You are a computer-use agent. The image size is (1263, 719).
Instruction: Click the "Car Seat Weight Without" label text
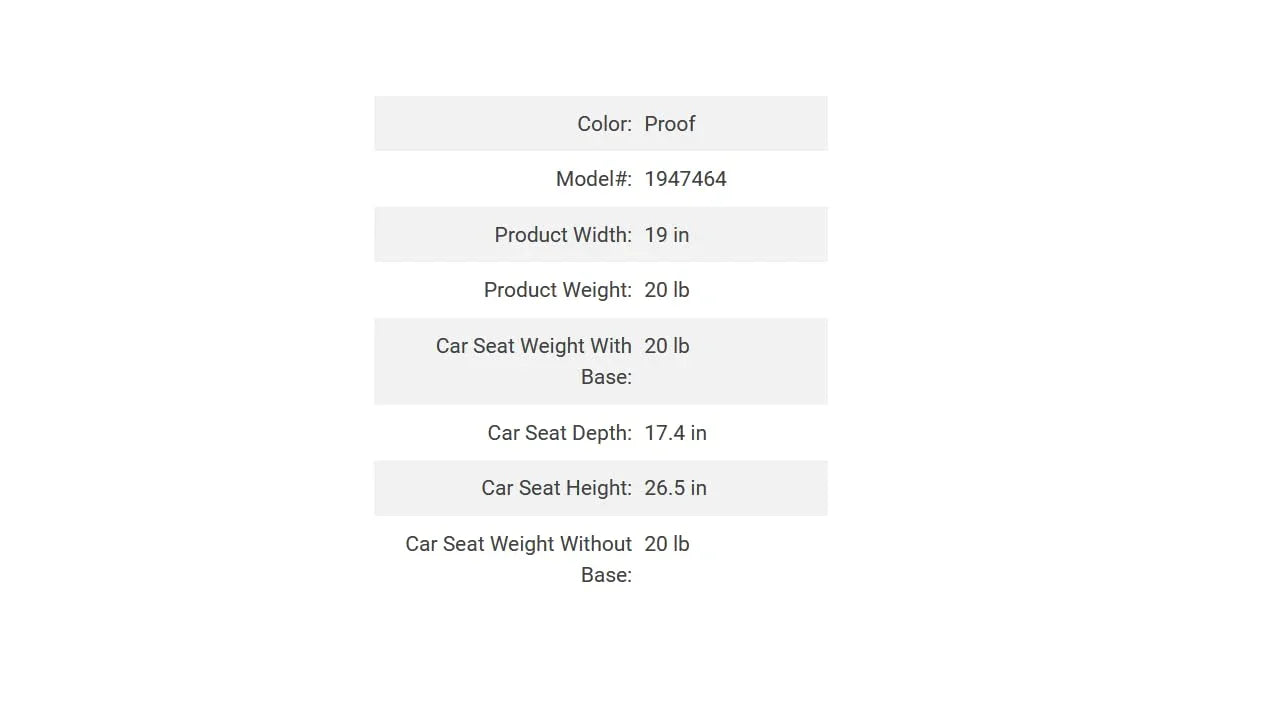click(518, 544)
